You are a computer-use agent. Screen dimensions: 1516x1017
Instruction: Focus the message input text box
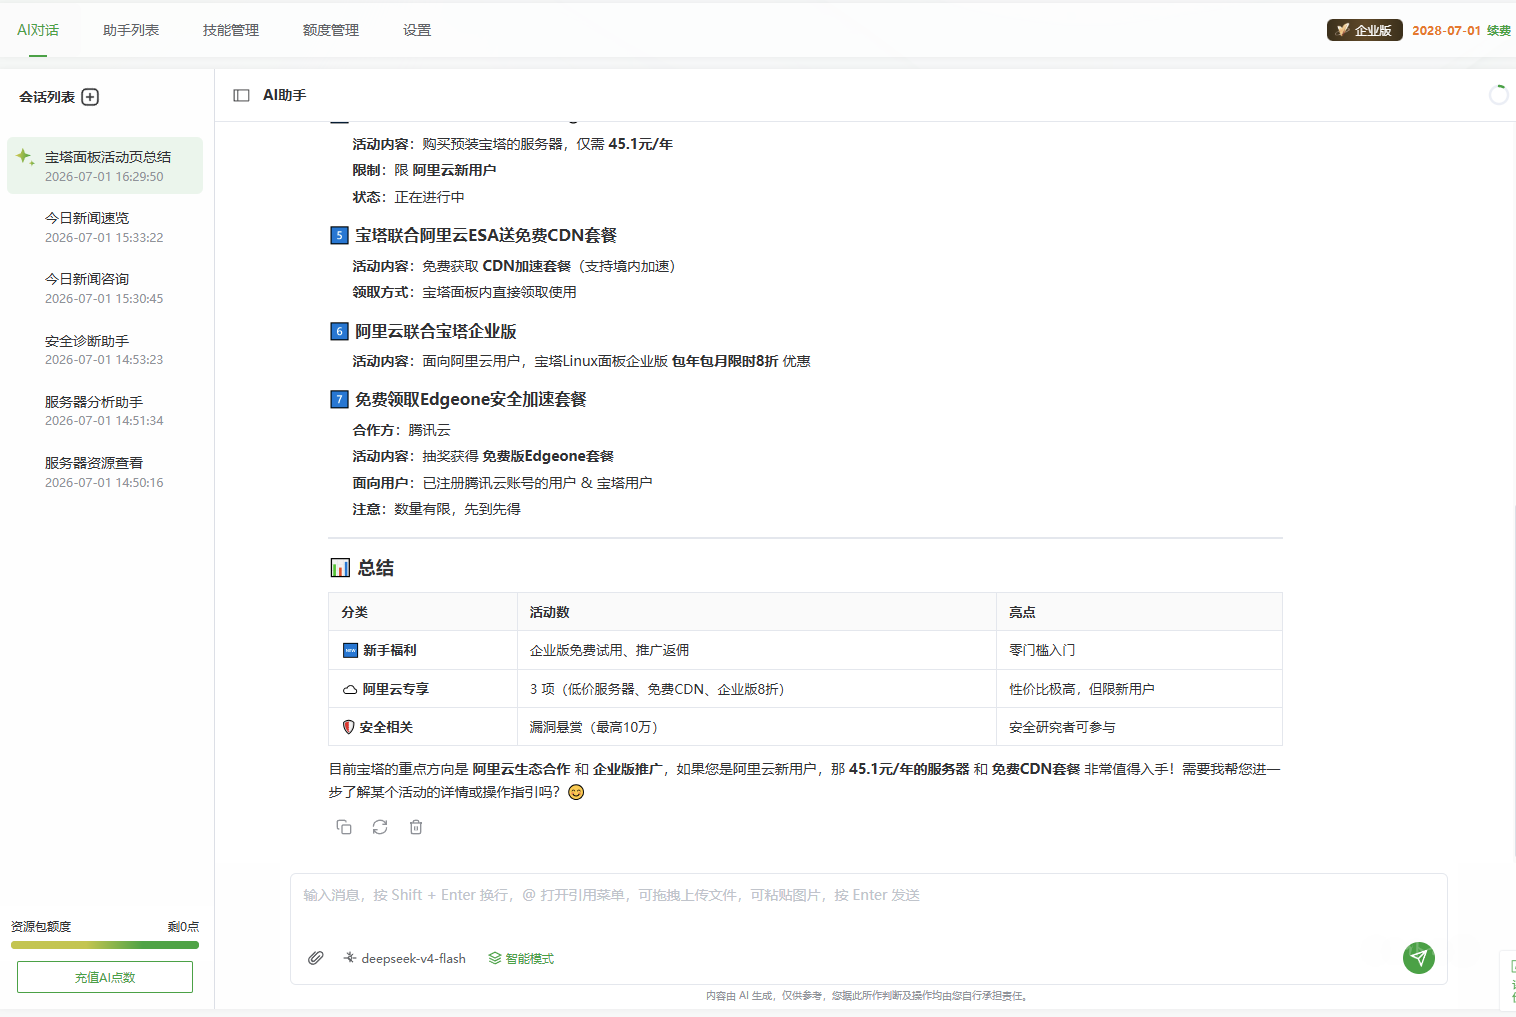click(868, 908)
